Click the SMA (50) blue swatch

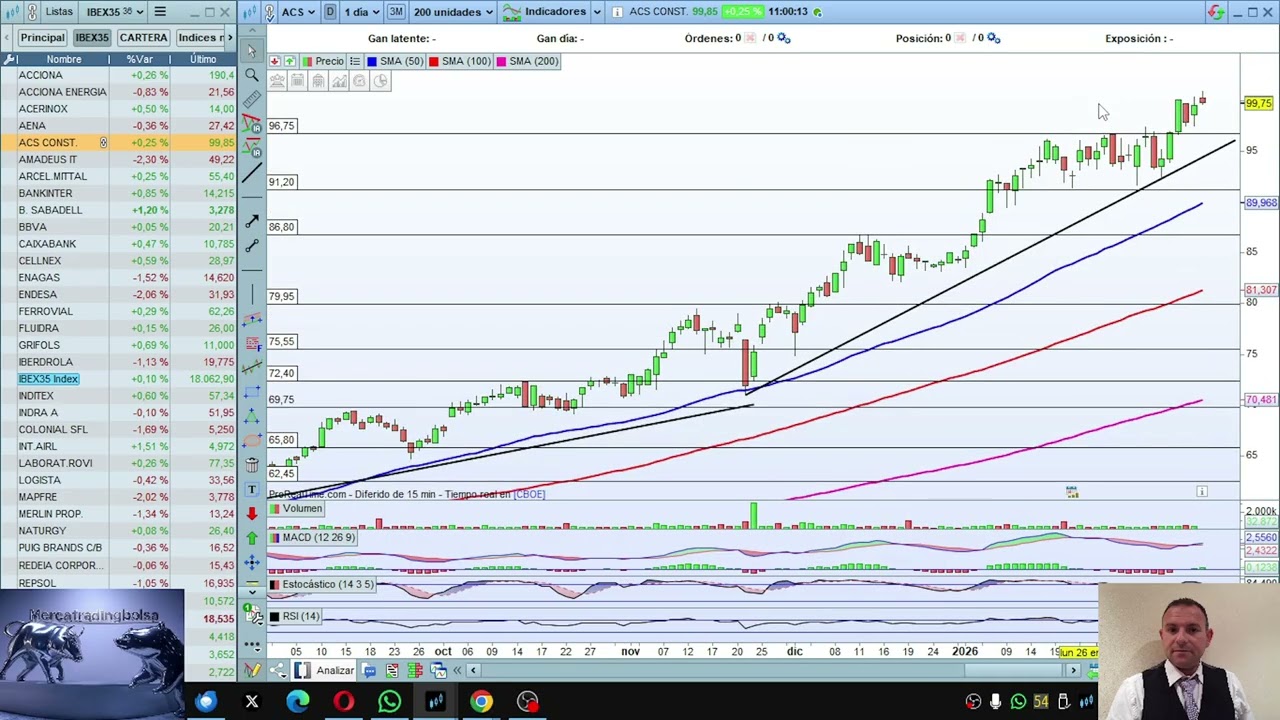[x=372, y=61]
